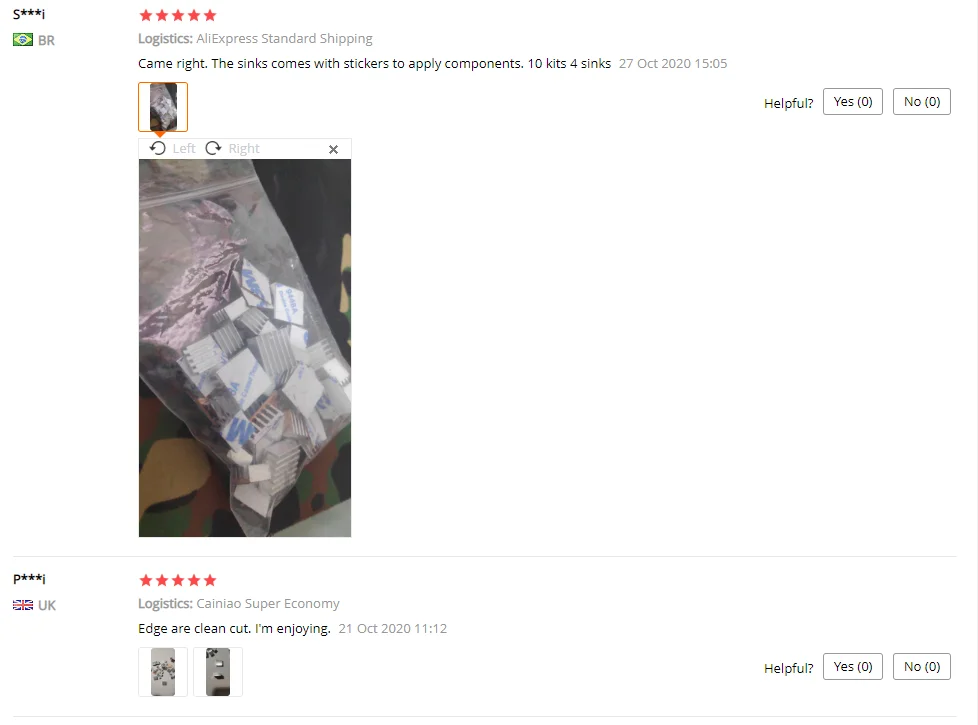Click the Brazil flag icon
Screen dimensions: 978x725
point(23,40)
